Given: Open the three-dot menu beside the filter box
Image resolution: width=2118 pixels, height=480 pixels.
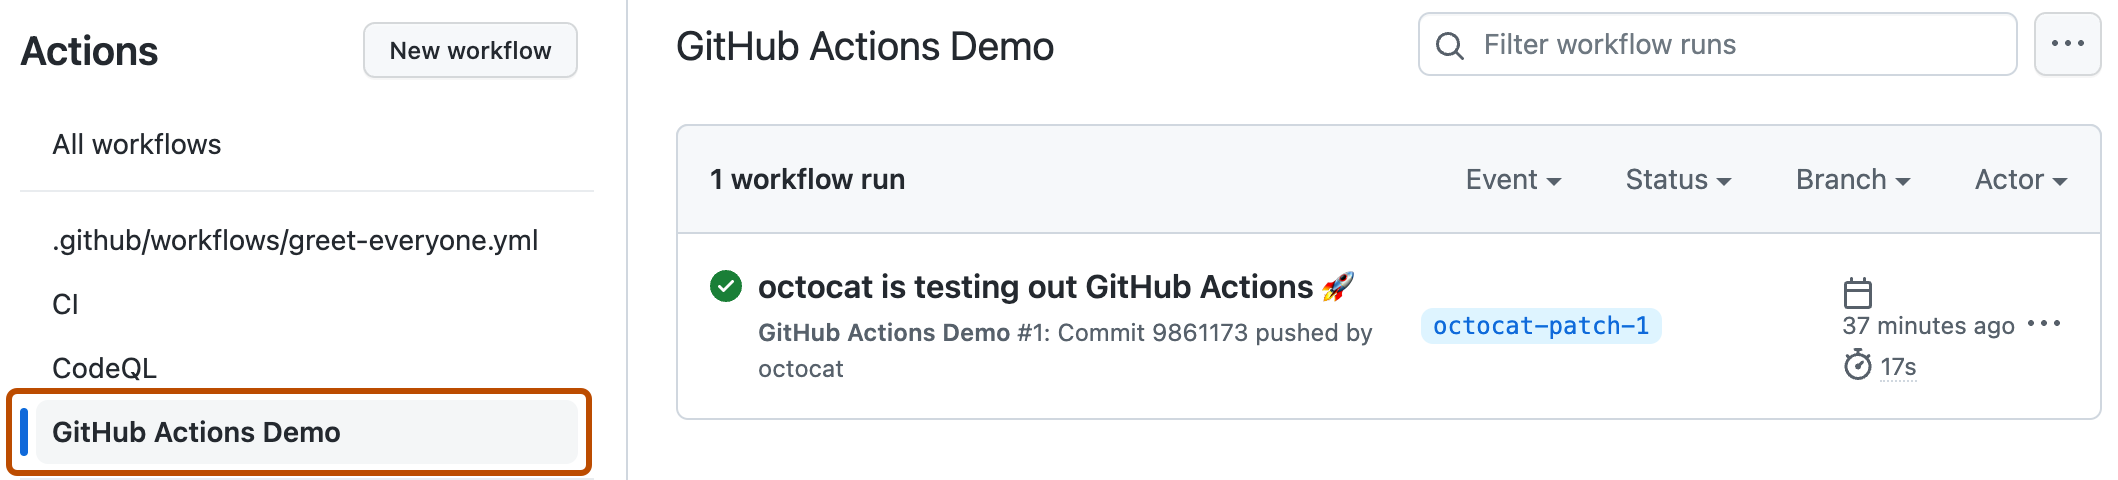Looking at the screenshot, I should point(2067,44).
